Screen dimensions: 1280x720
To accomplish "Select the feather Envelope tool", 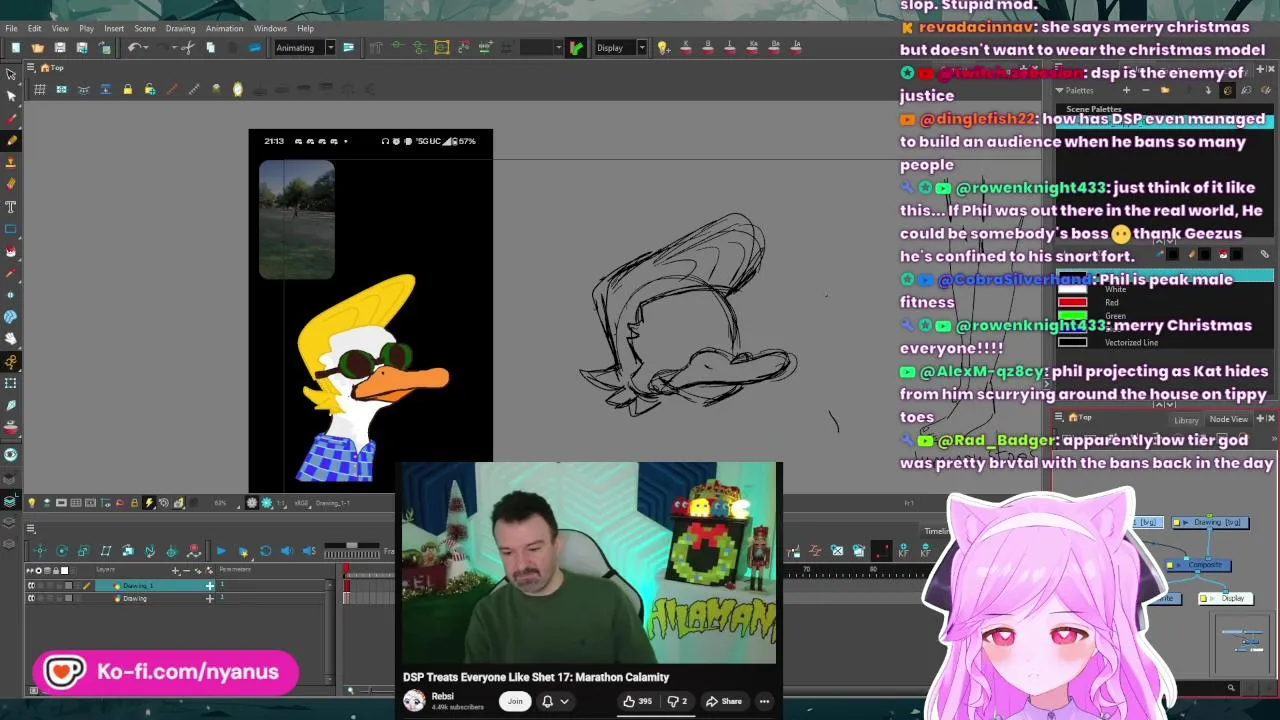I will point(11,405).
